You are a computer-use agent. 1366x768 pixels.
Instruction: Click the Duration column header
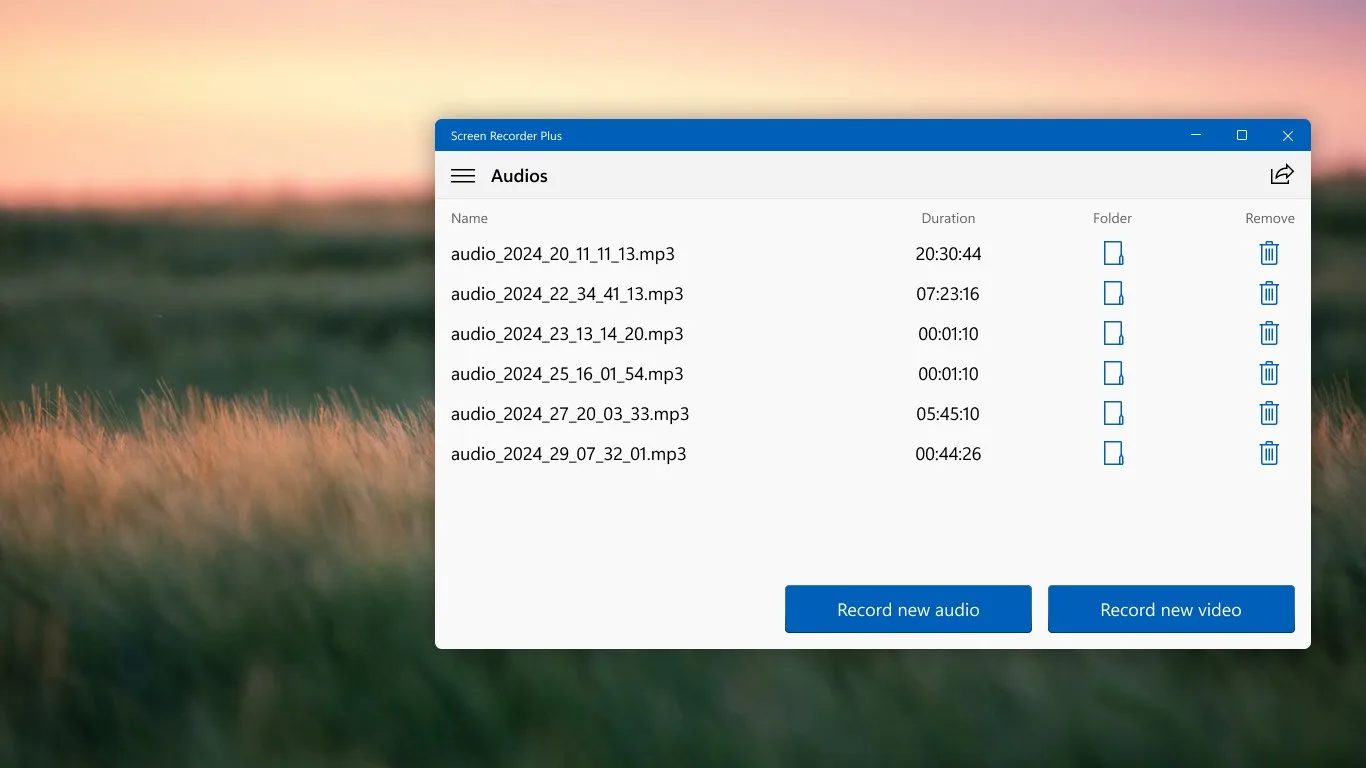(948, 218)
